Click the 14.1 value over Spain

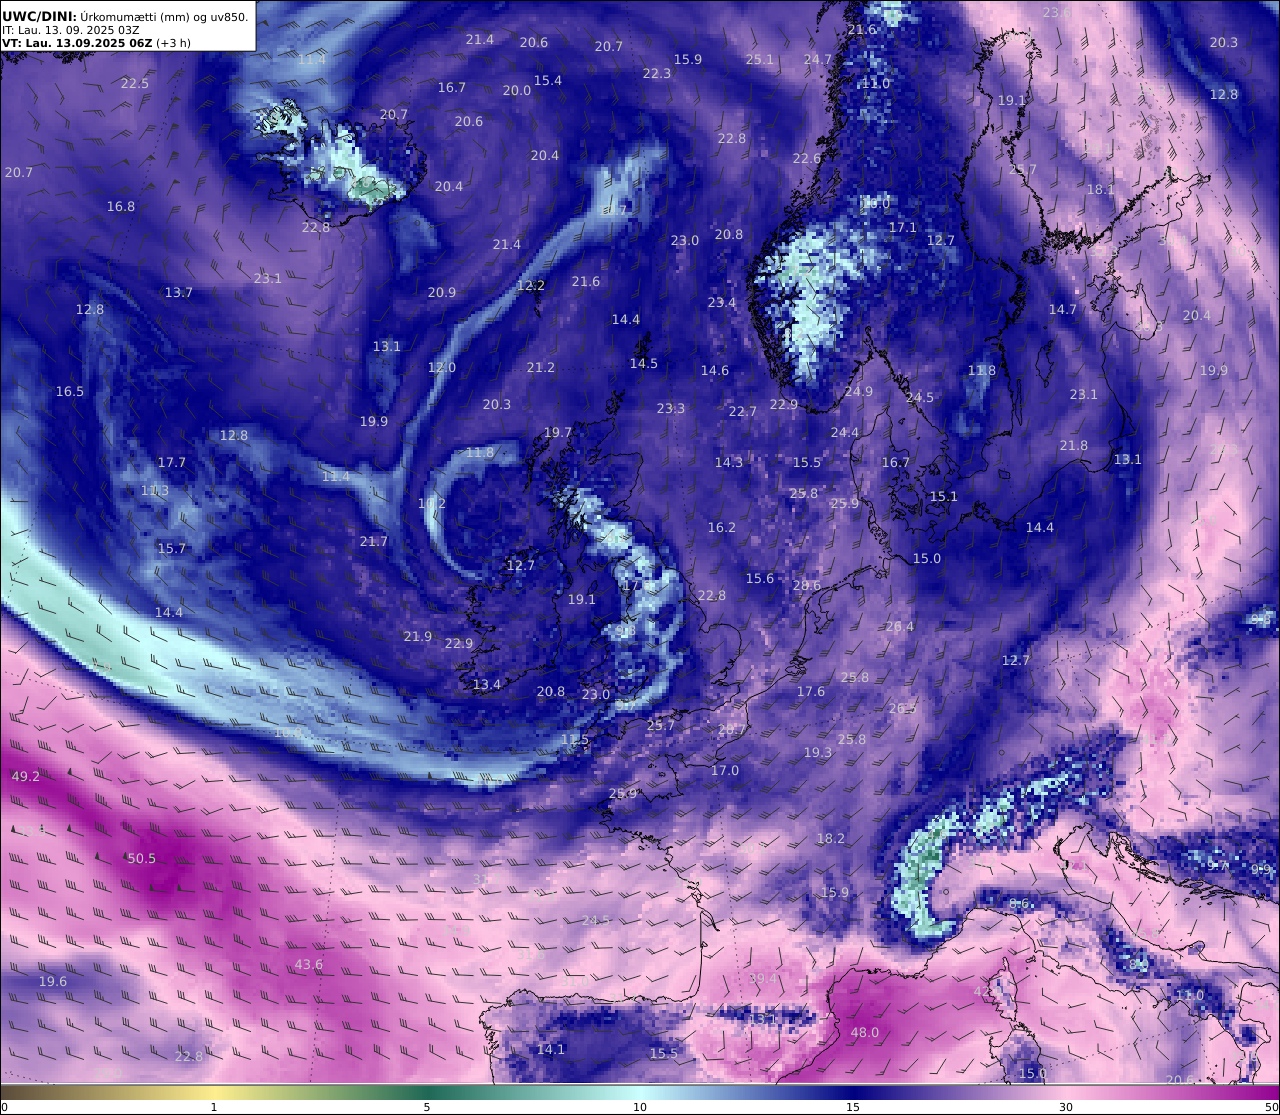[551, 1049]
